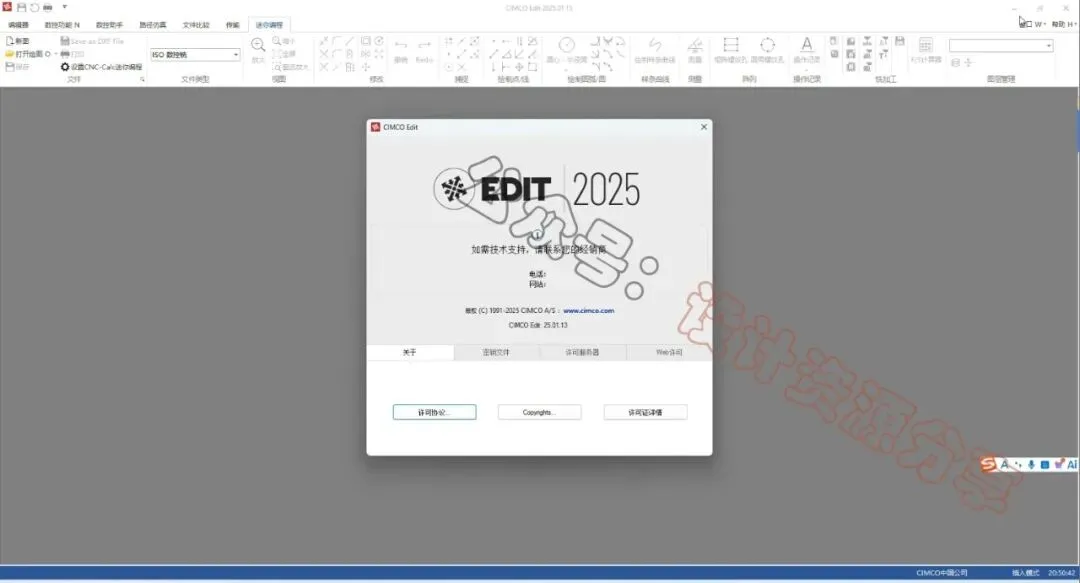This screenshot has height=583, width=1080.
Task: Click the 窗口放大 zoom window icon
Action: [x=277, y=67]
